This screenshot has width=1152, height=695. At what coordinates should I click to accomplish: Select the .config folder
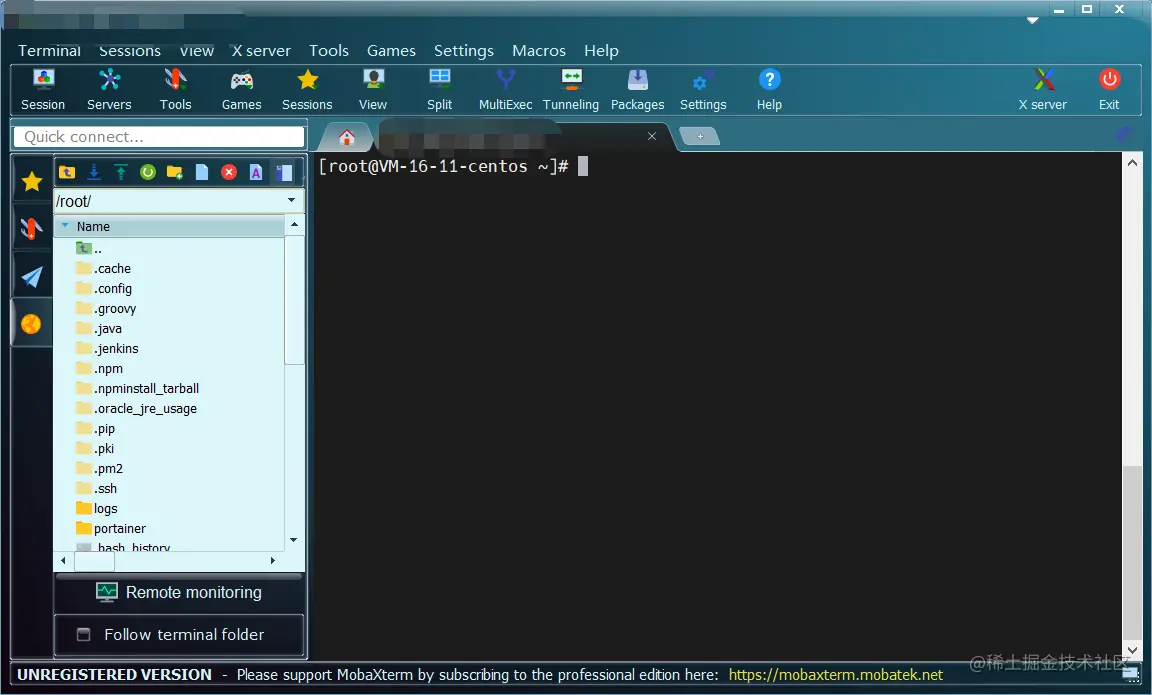(104, 288)
